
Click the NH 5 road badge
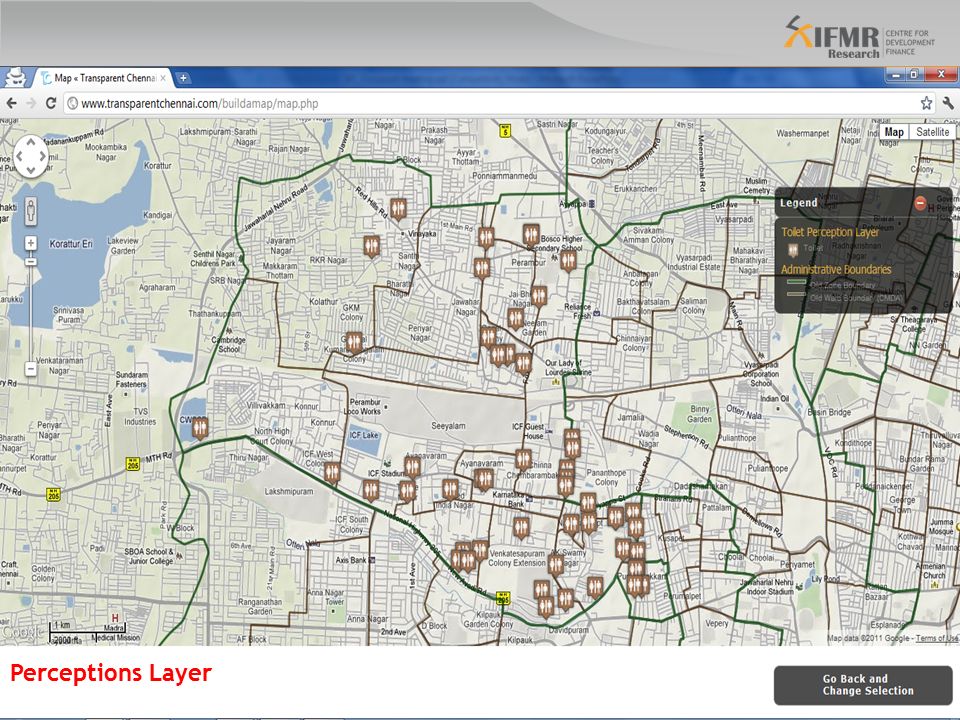tap(505, 130)
